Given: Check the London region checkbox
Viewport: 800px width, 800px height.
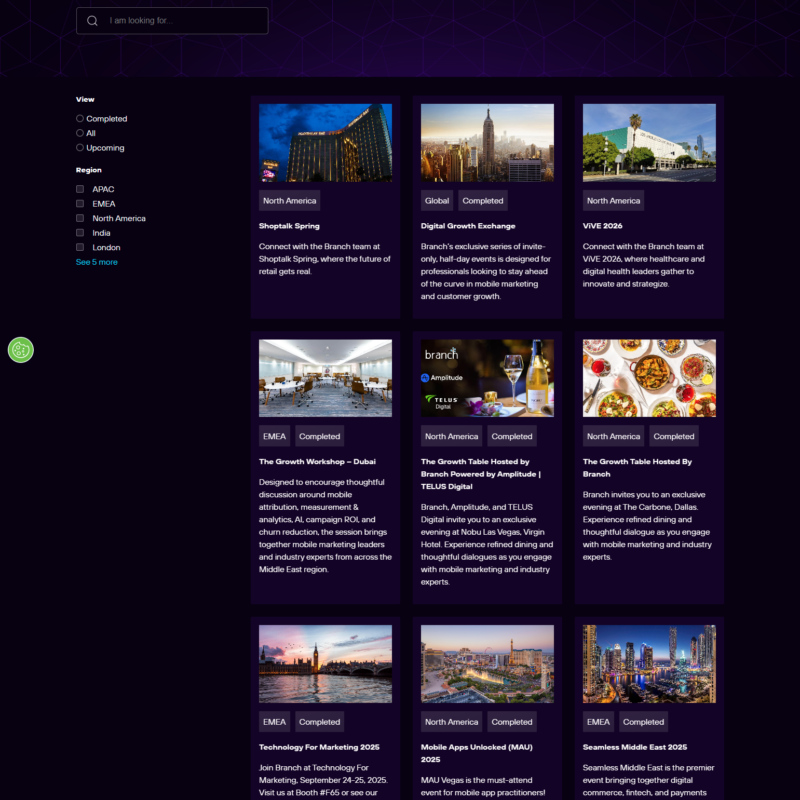Looking at the screenshot, I should 80,247.
